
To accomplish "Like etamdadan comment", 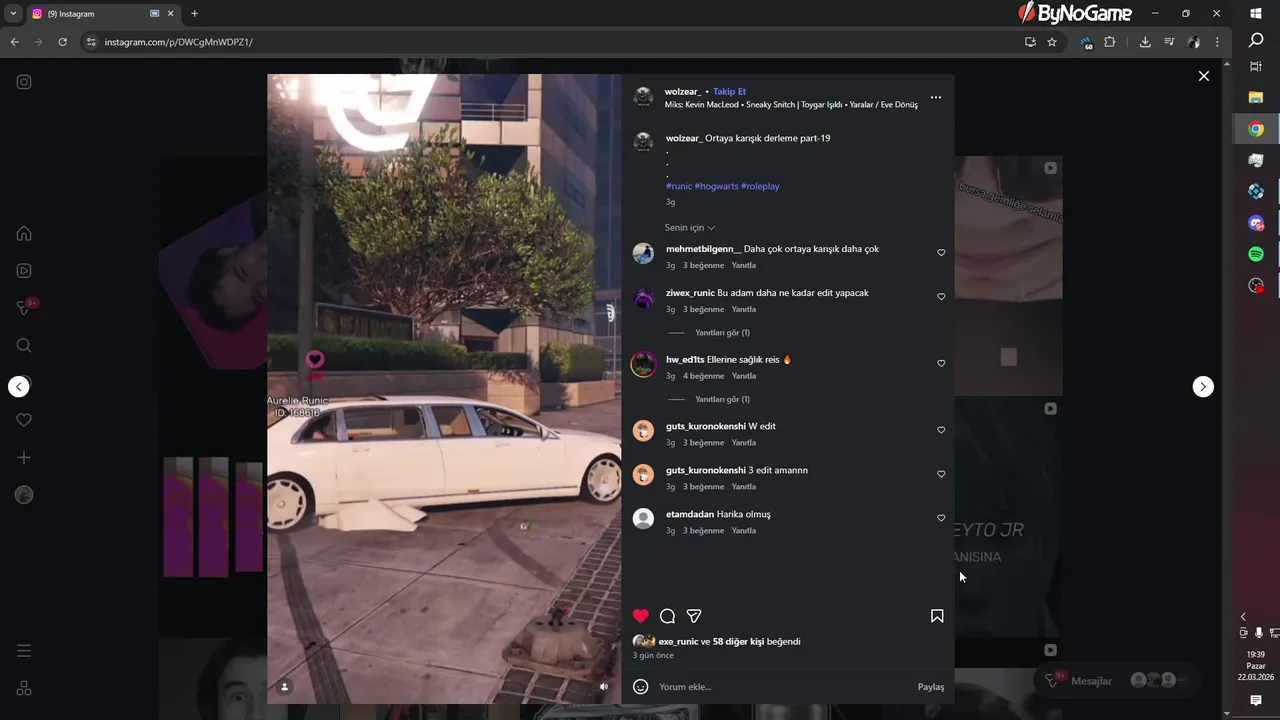I will tap(941, 518).
